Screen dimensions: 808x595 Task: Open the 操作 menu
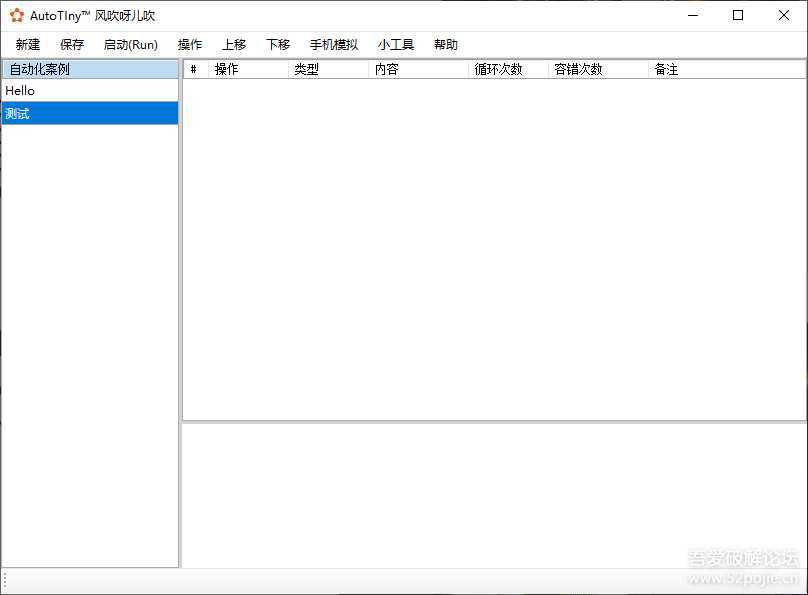190,44
